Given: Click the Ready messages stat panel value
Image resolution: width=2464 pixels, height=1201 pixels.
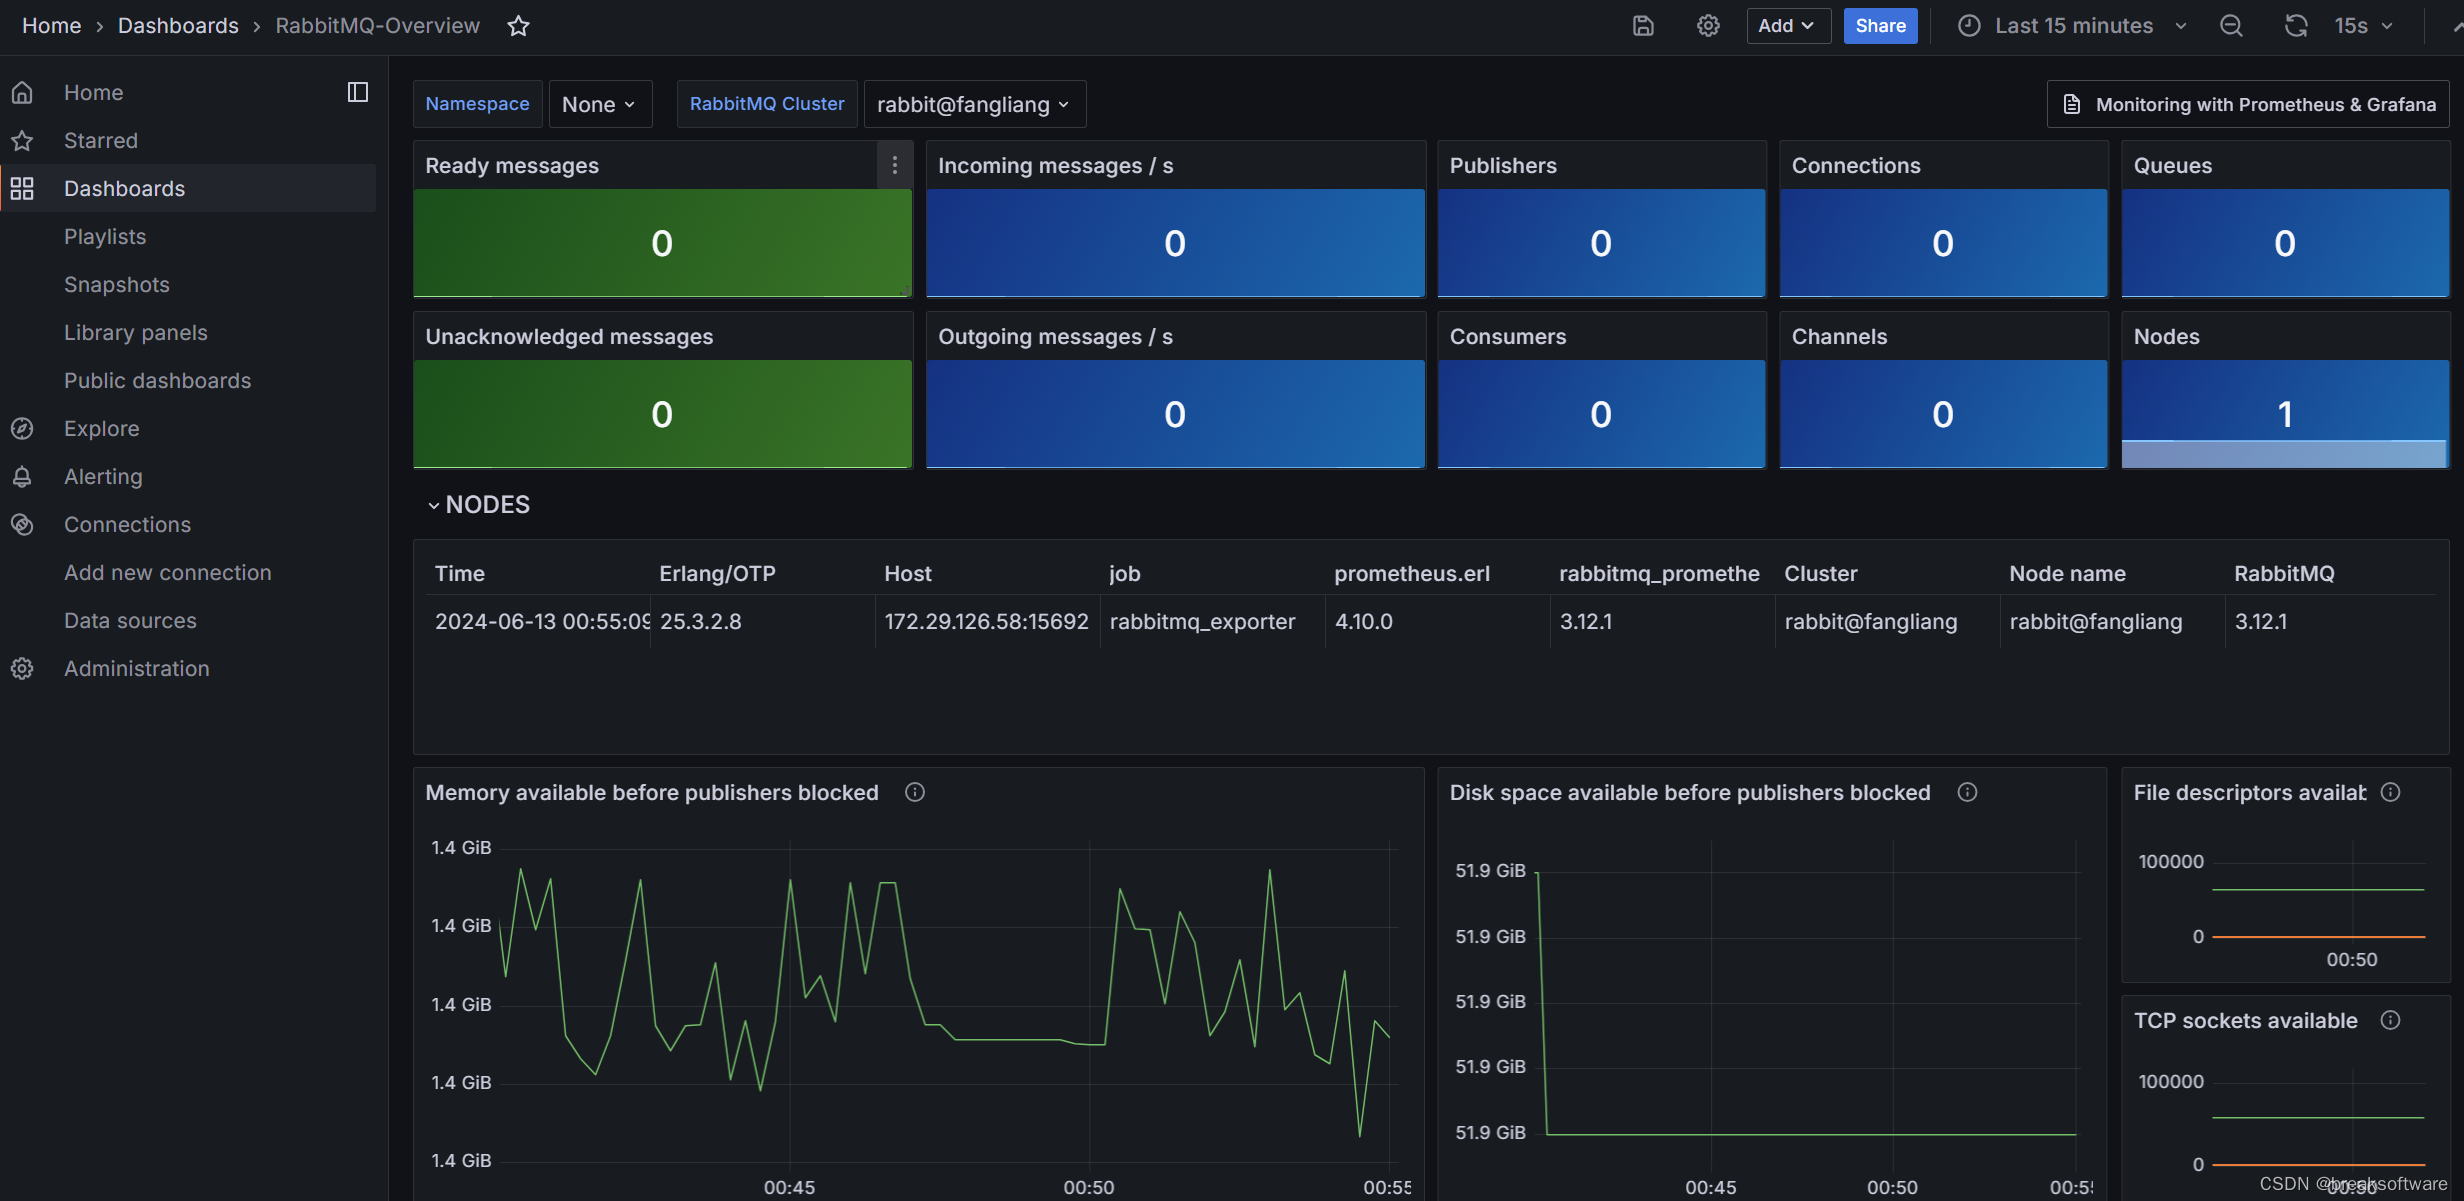Looking at the screenshot, I should pos(662,243).
